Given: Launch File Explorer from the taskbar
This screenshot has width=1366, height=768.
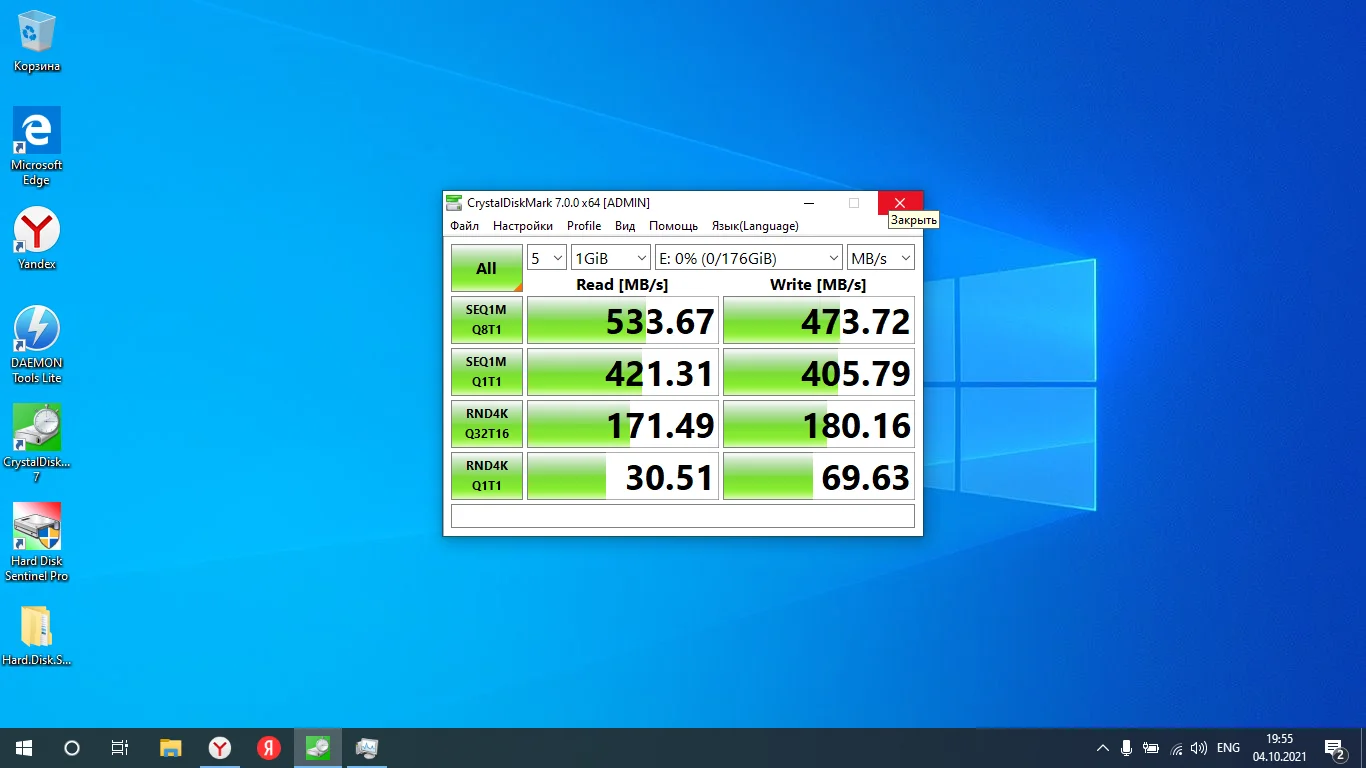Looking at the screenshot, I should pyautogui.click(x=171, y=748).
